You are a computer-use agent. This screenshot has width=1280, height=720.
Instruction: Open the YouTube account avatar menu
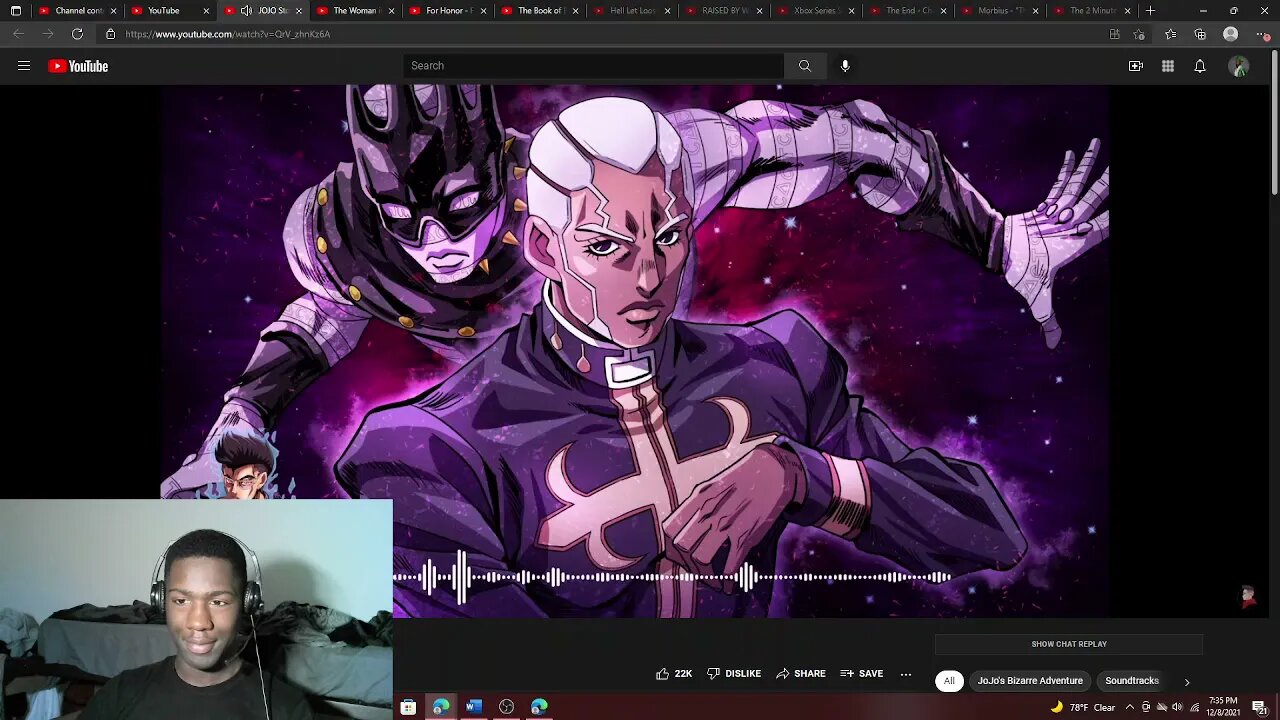coord(1239,66)
